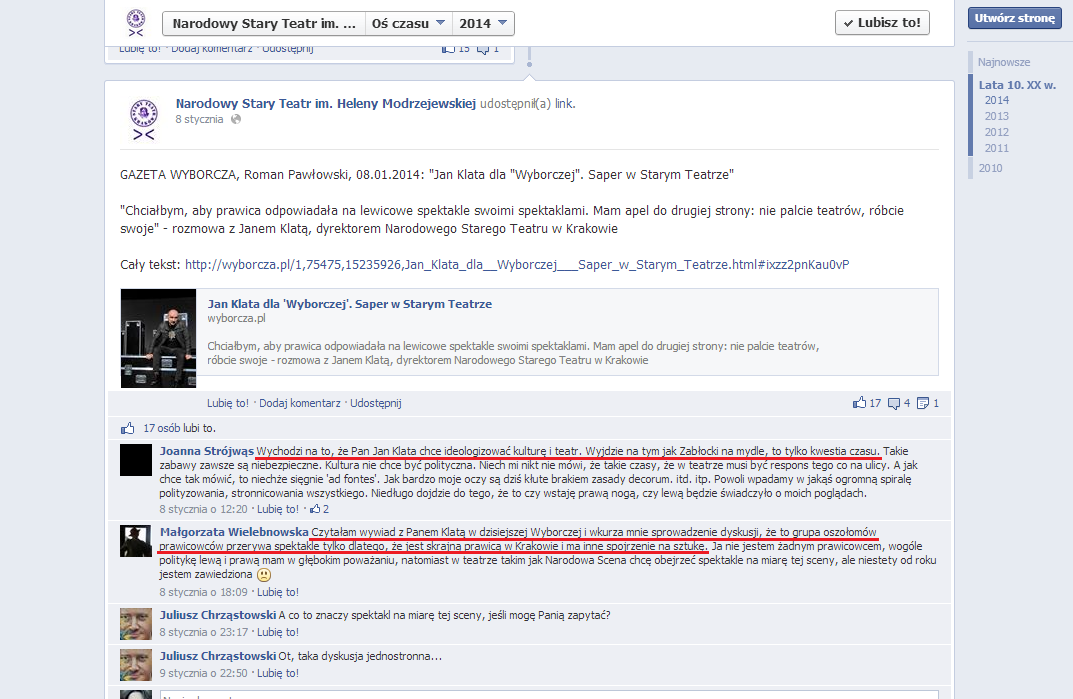Image resolution: width=1073 pixels, height=699 pixels.
Task: Like the comment posted 9 stycznia o 22:50
Action: click(278, 674)
